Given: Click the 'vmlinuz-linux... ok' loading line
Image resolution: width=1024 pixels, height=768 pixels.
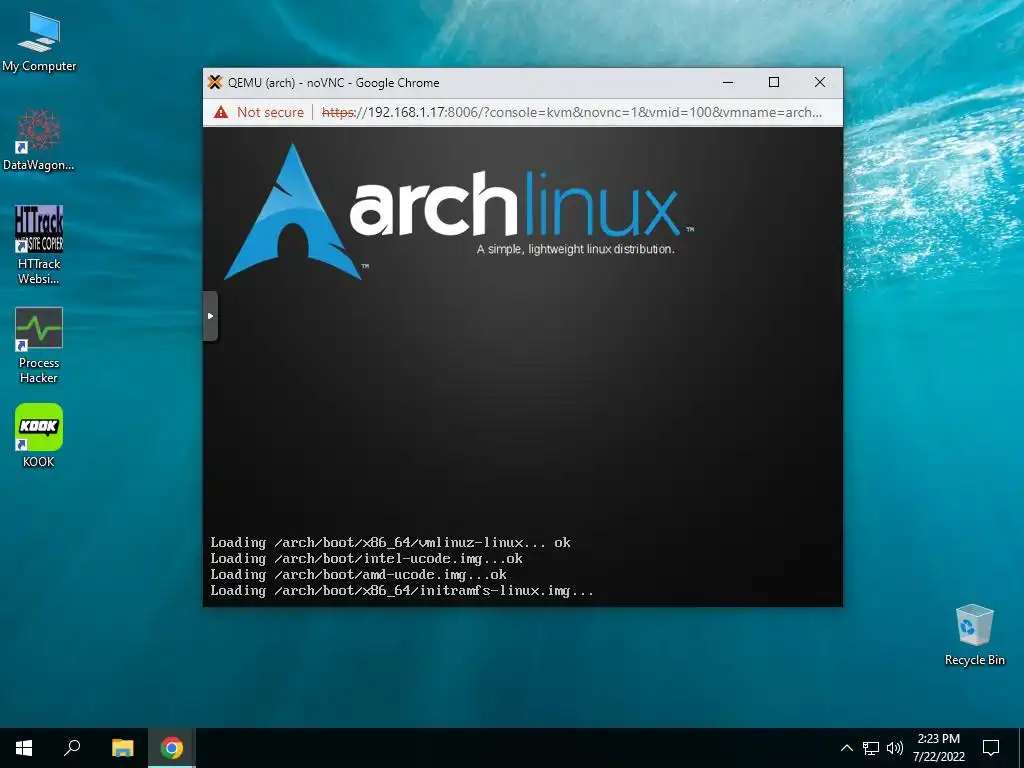Looking at the screenshot, I should (391, 543).
